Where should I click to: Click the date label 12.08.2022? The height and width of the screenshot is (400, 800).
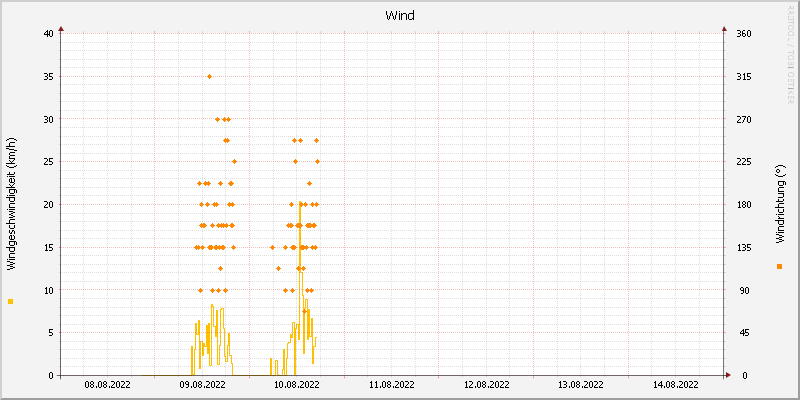click(x=486, y=385)
